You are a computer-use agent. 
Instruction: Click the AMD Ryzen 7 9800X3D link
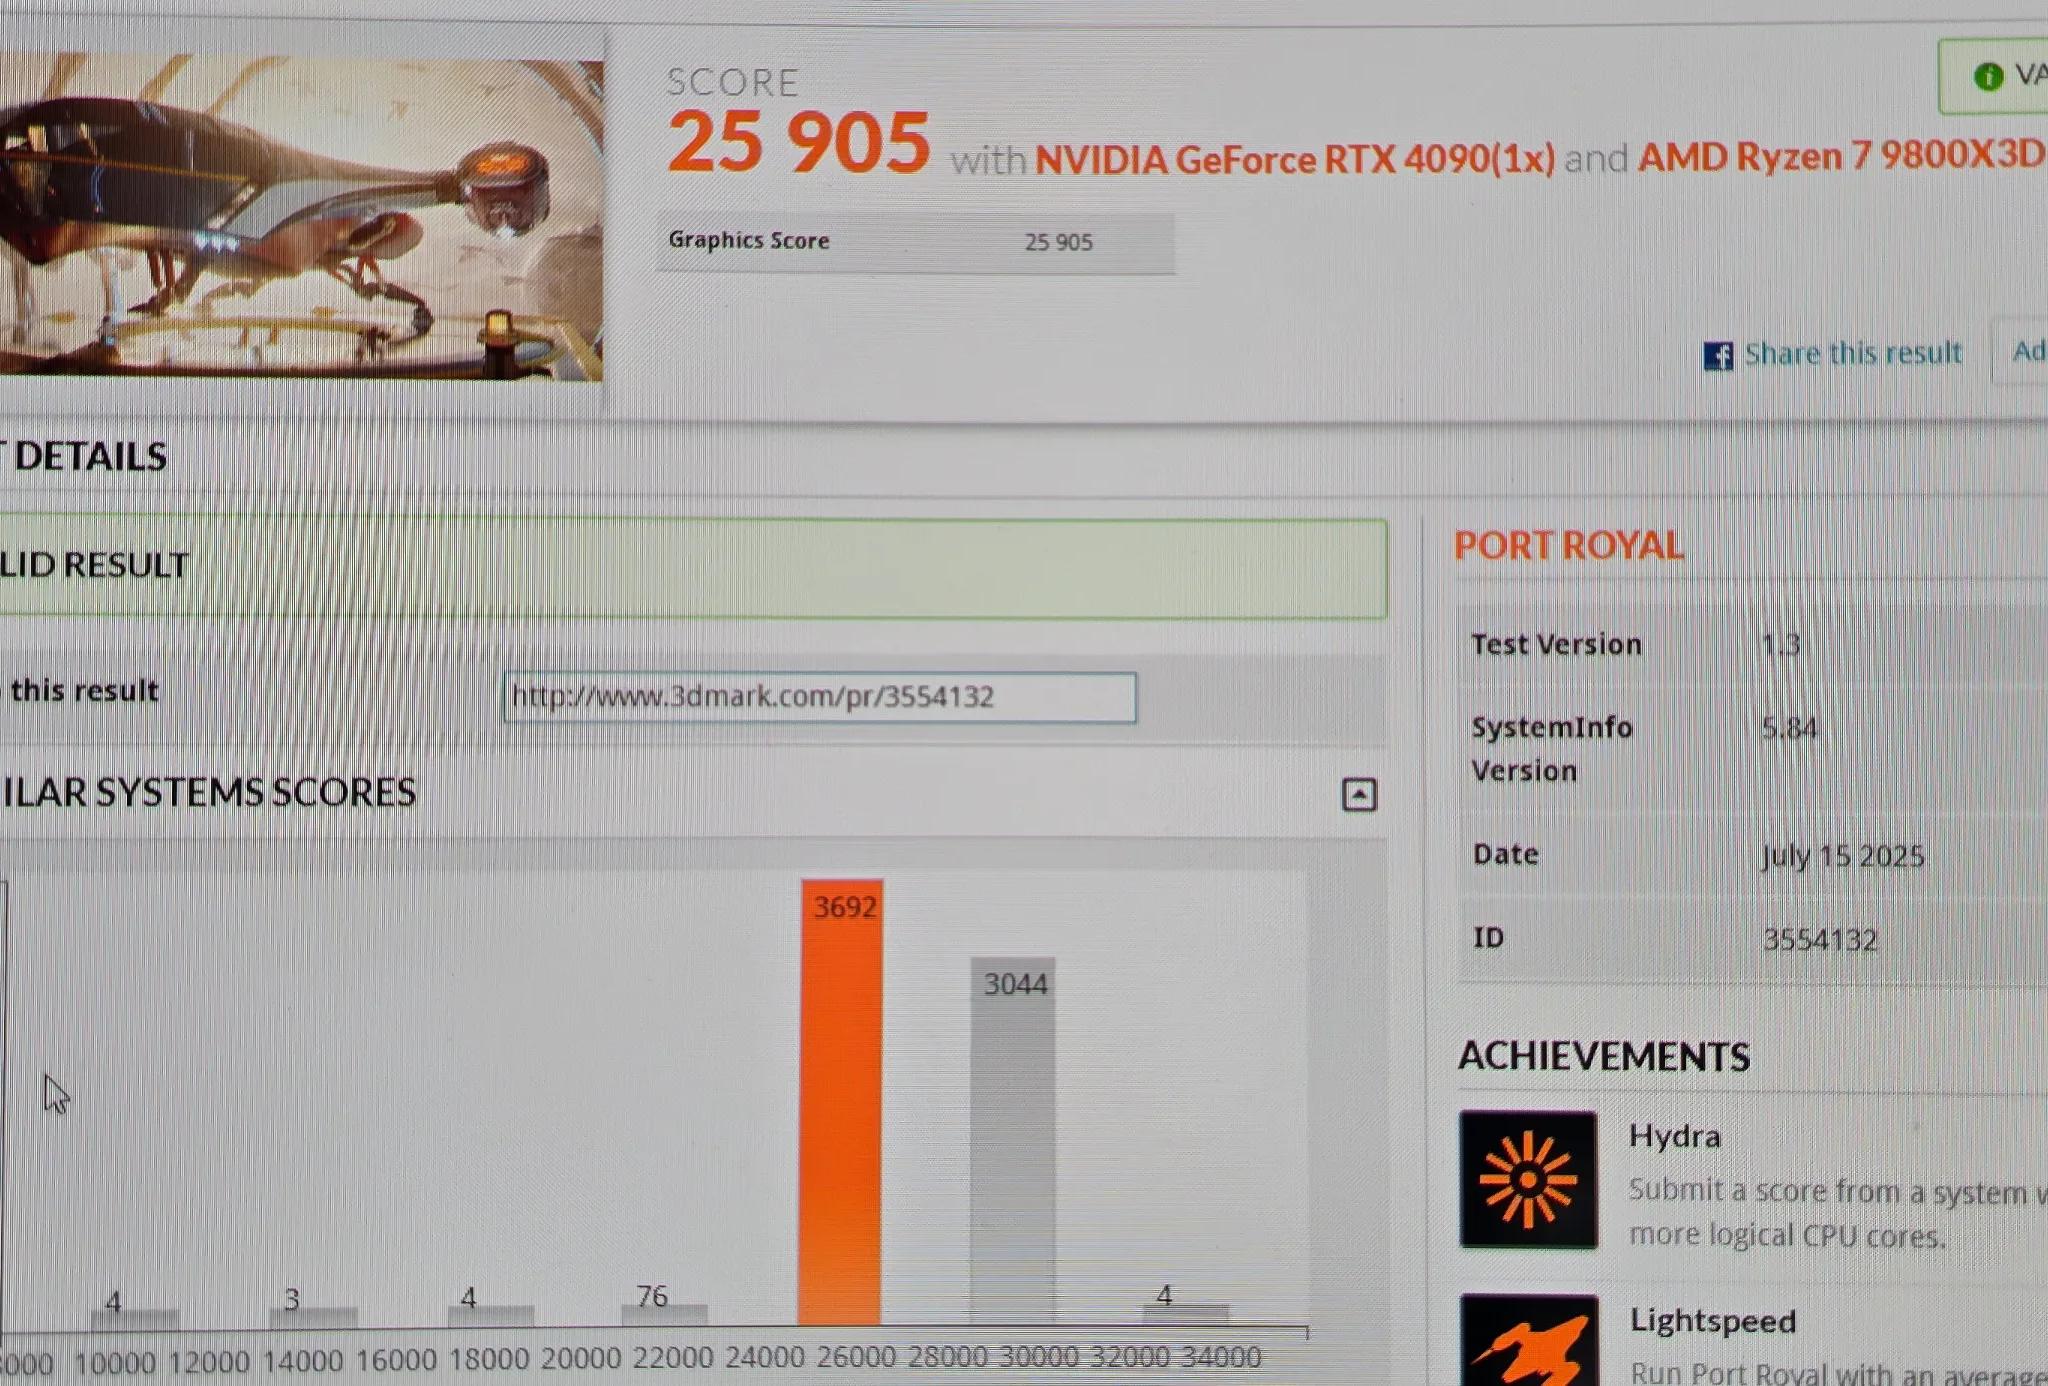click(1840, 156)
